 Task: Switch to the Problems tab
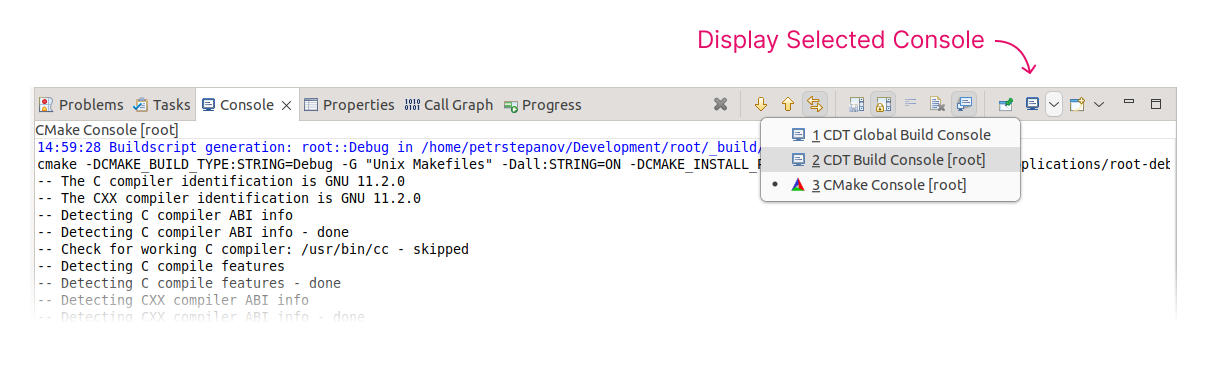pos(82,105)
